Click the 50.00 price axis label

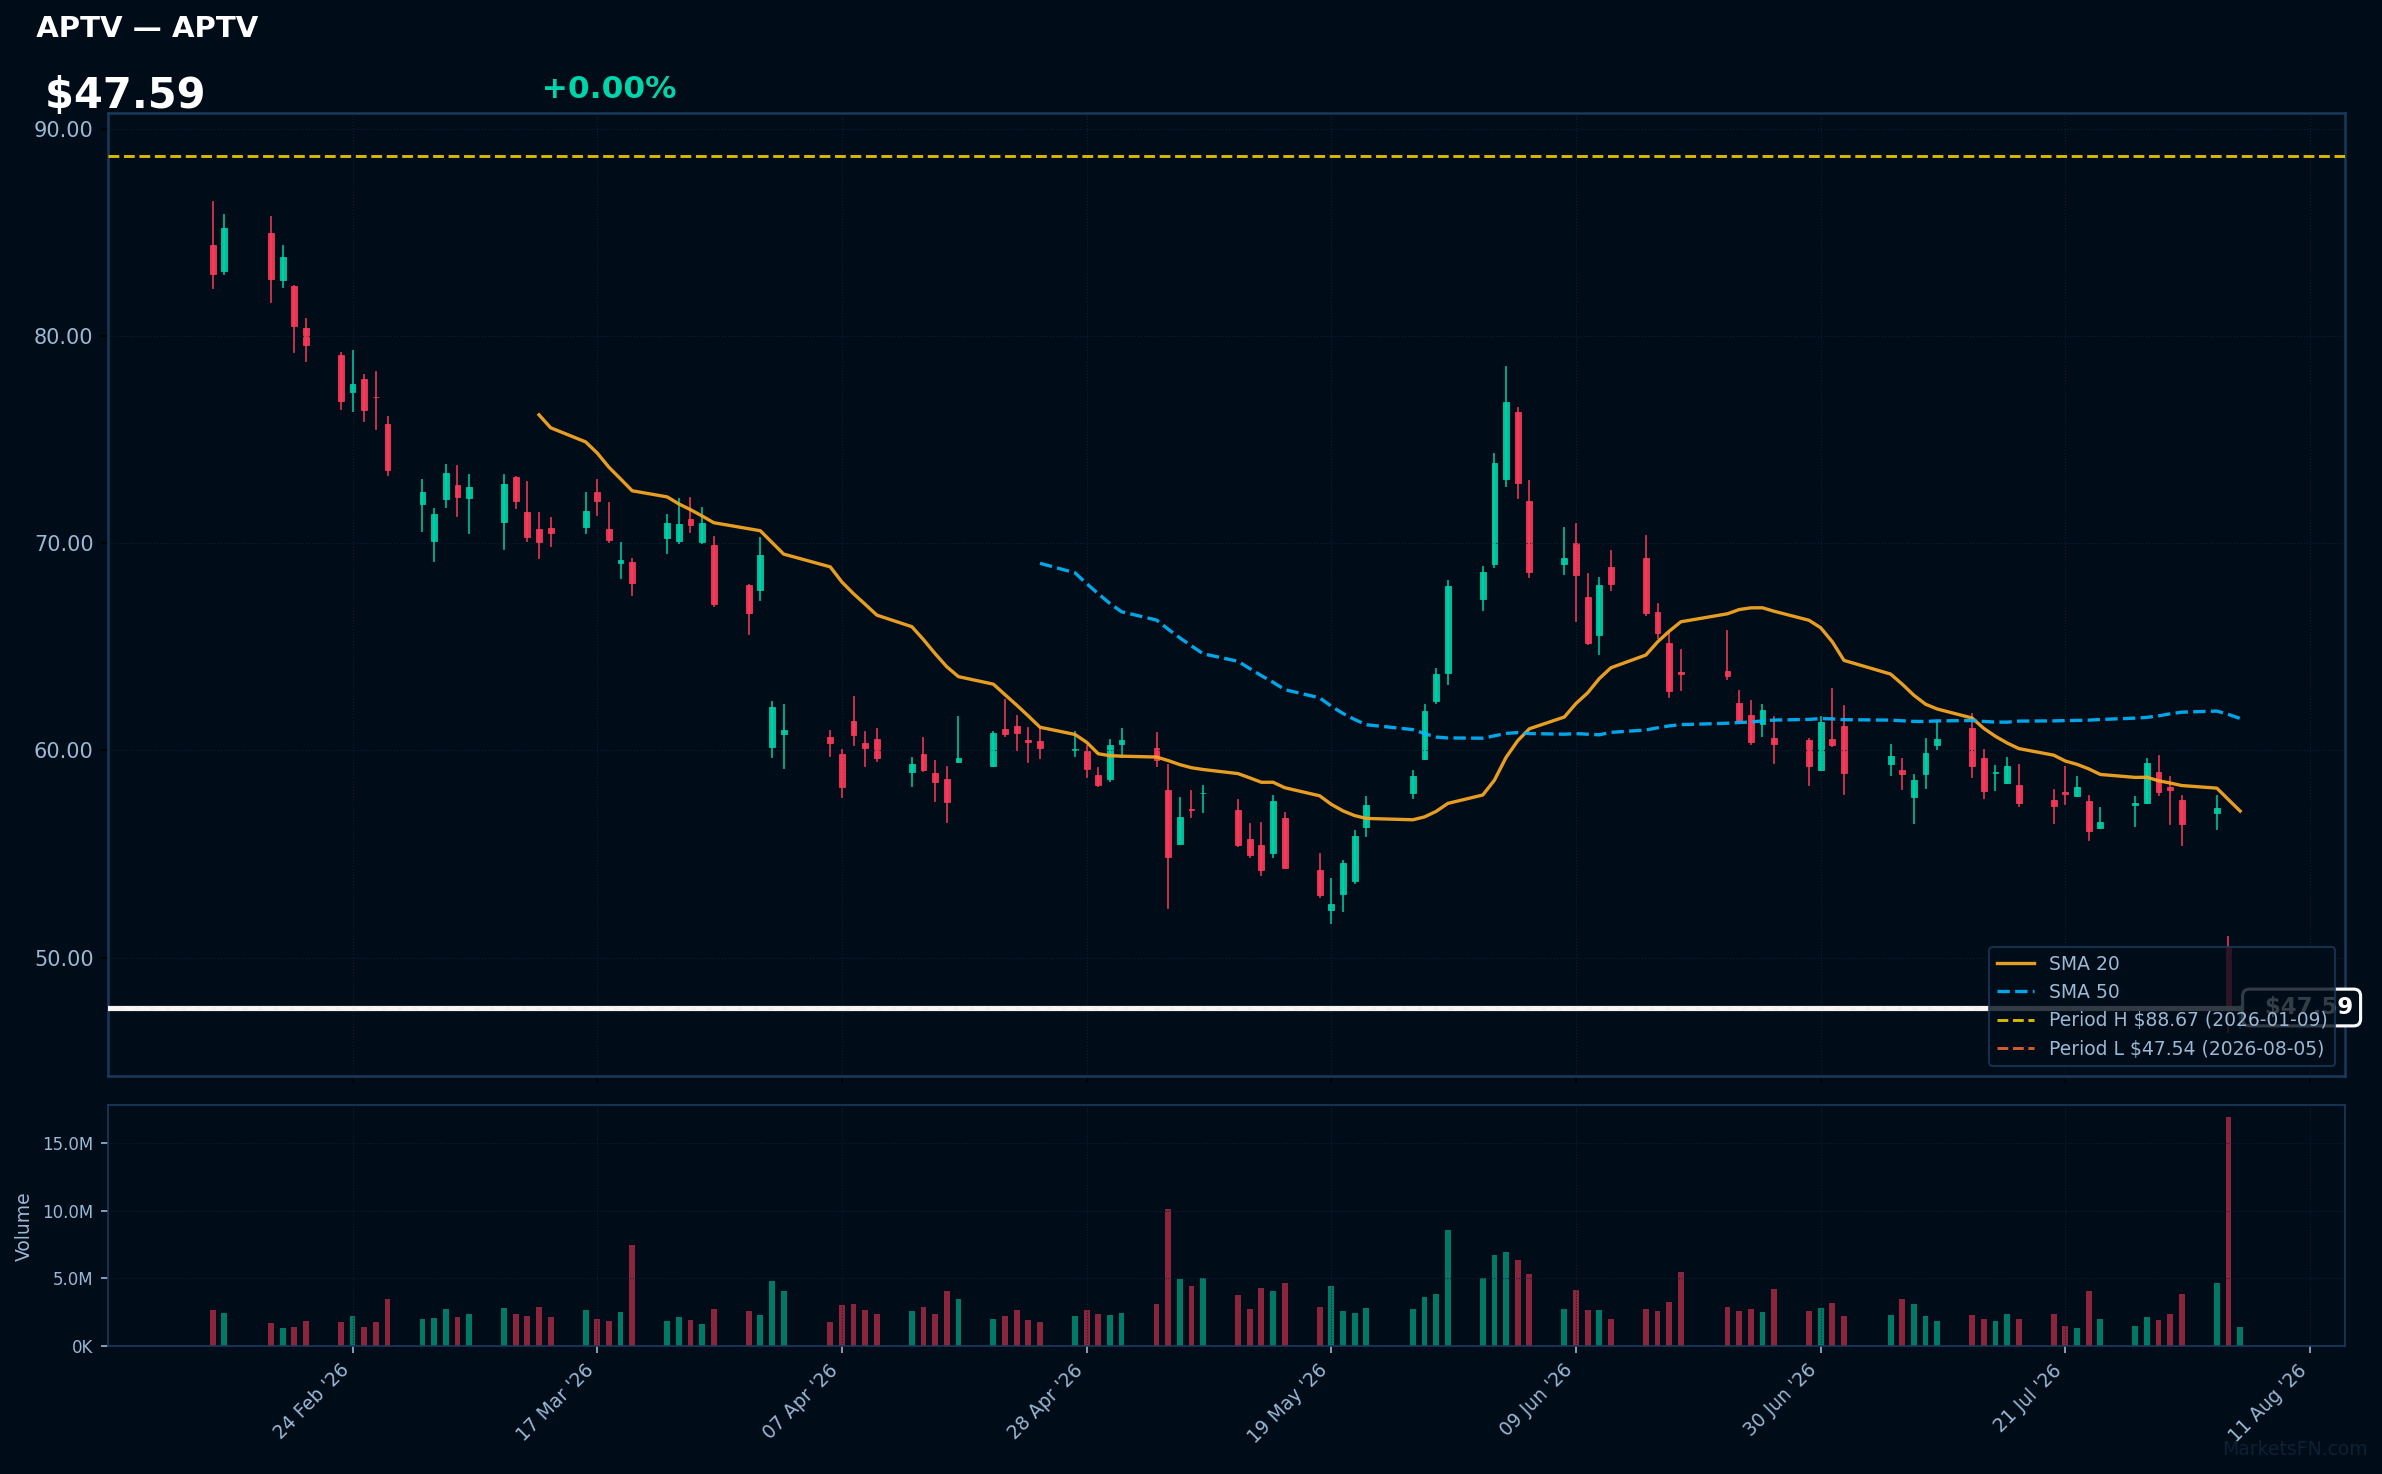[x=63, y=958]
